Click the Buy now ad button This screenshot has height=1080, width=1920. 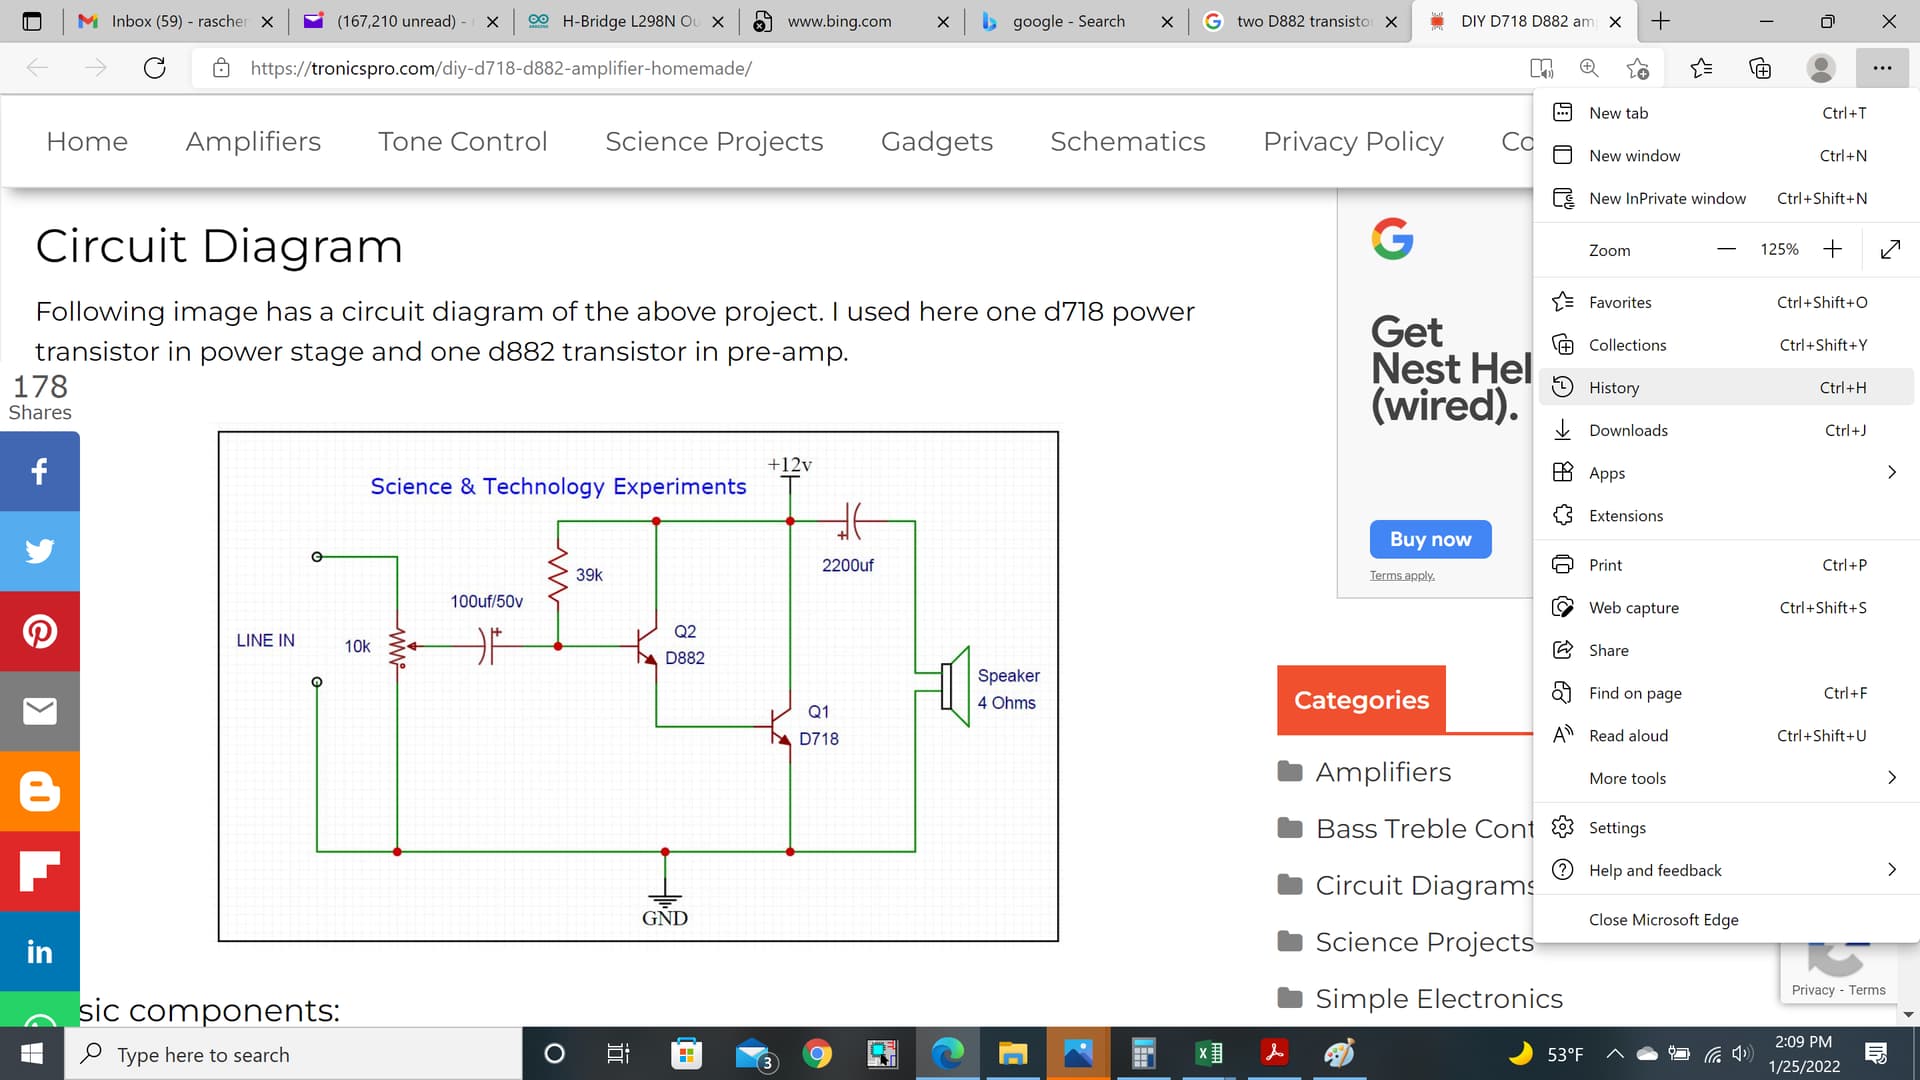point(1430,539)
